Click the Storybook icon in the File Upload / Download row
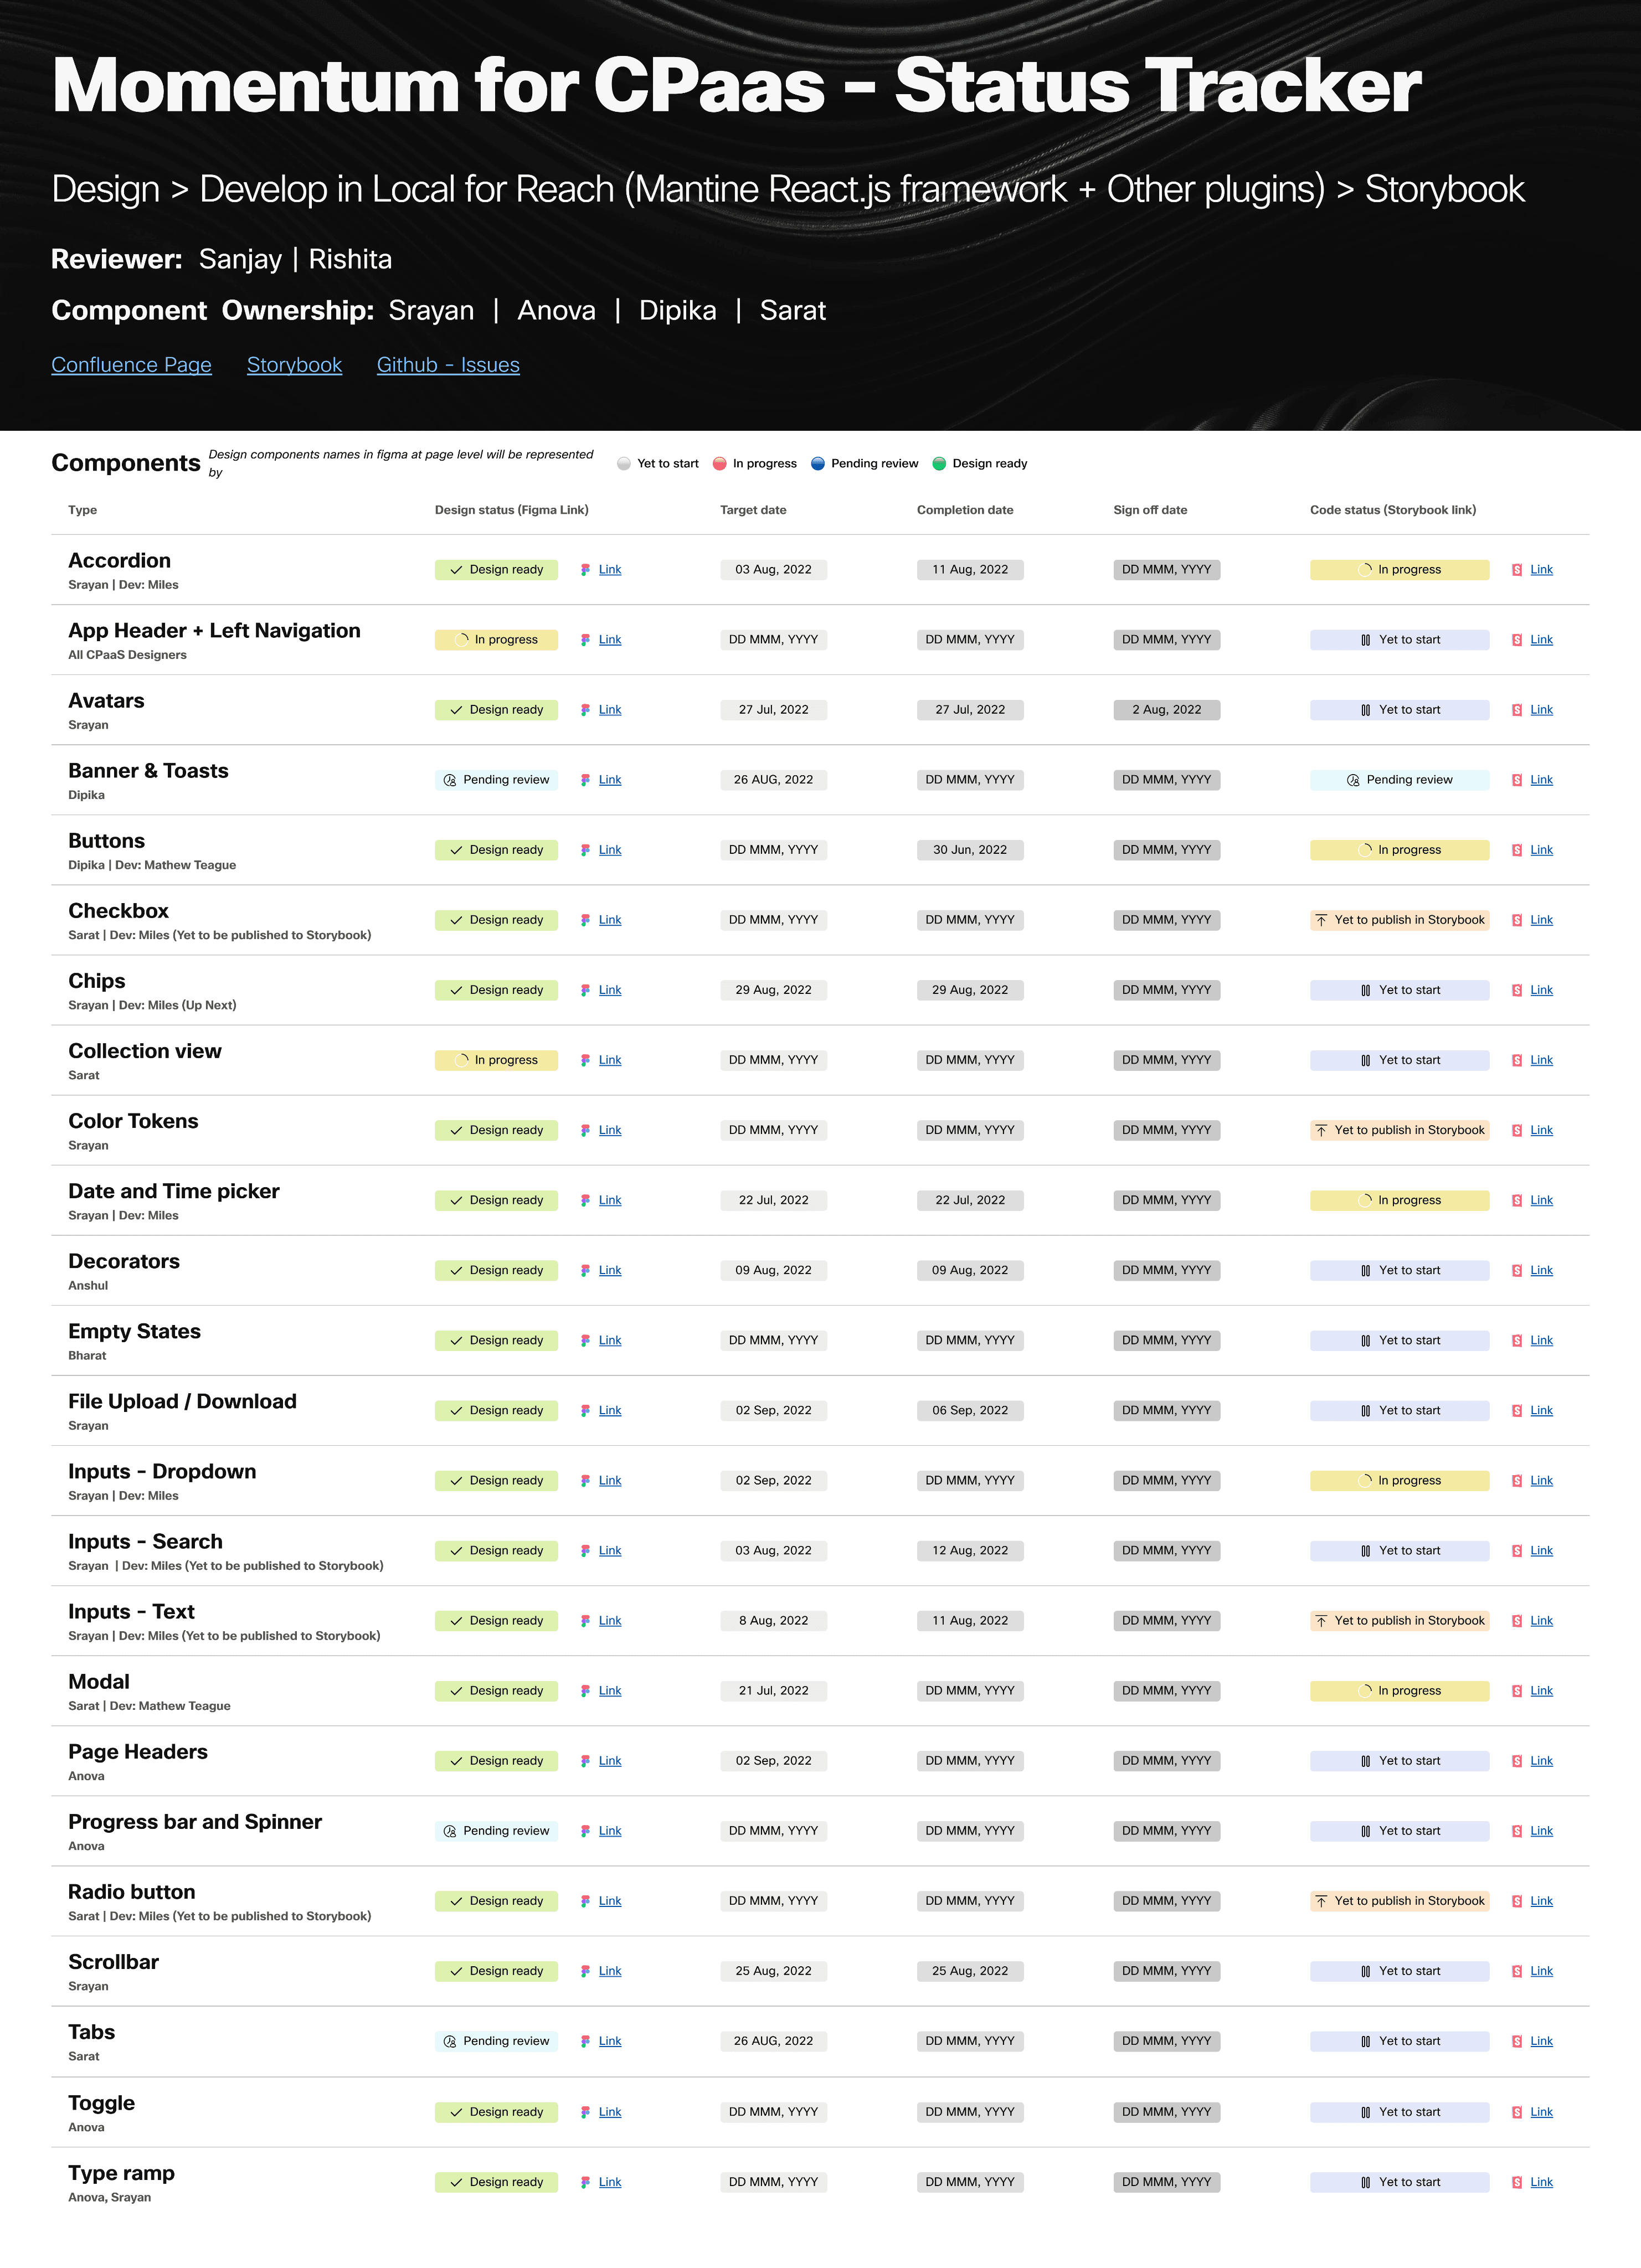The image size is (1641, 2268). (x=1517, y=1411)
